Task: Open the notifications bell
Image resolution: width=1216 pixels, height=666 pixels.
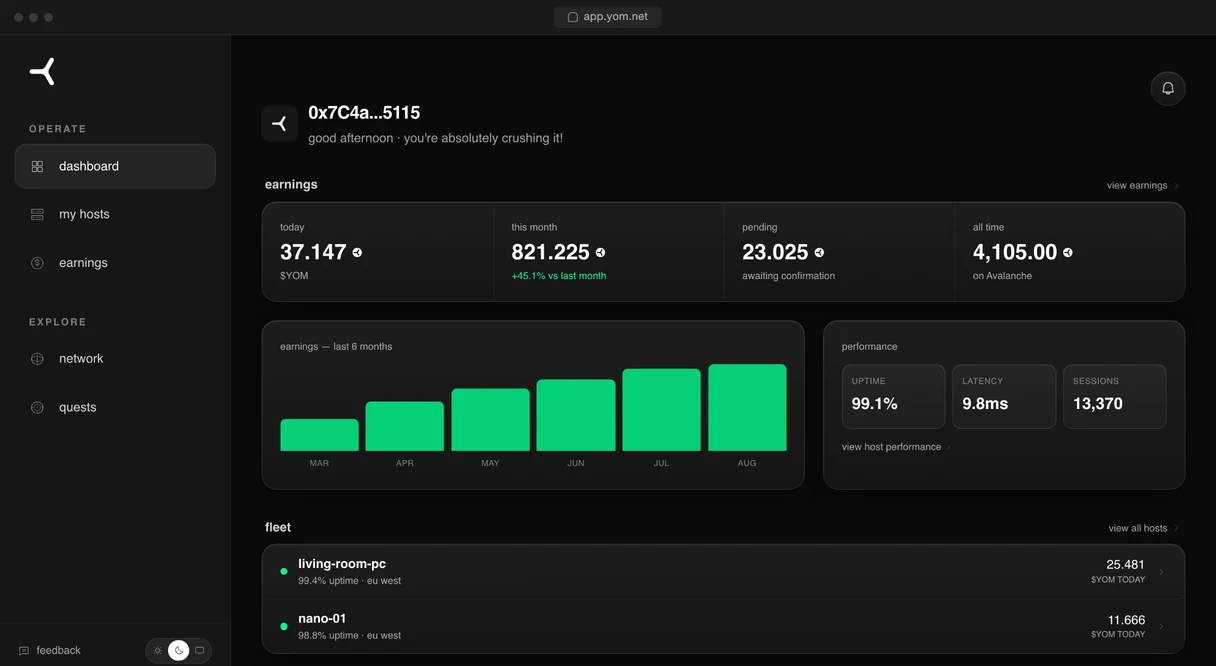Action: [1168, 88]
